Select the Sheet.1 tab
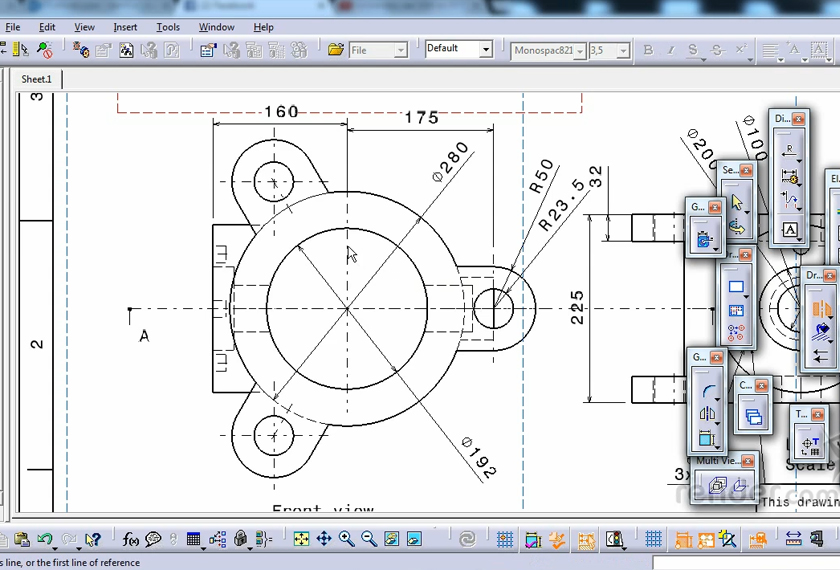Screen dimensions: 840x570 pyautogui.click(x=37, y=78)
